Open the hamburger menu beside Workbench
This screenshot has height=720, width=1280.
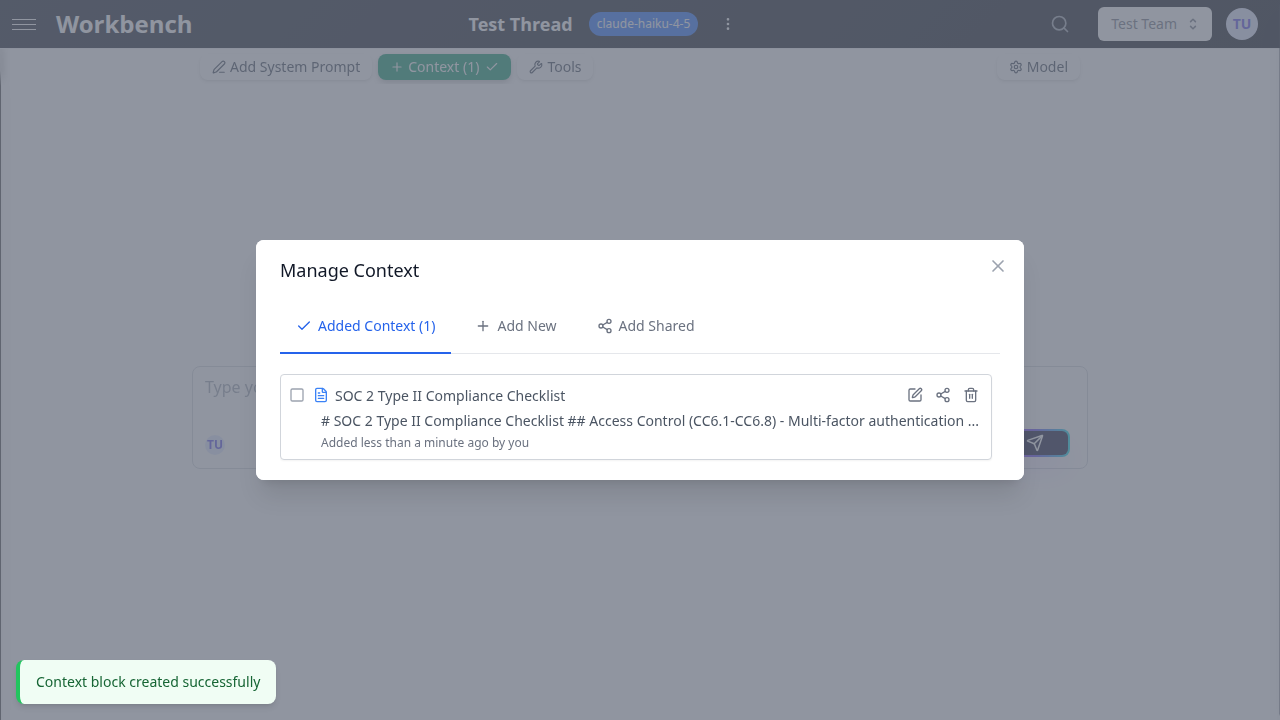[x=24, y=24]
